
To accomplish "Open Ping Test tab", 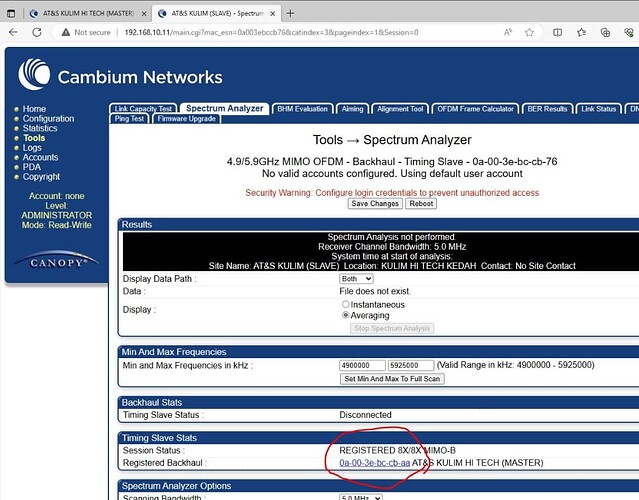I will pos(129,119).
